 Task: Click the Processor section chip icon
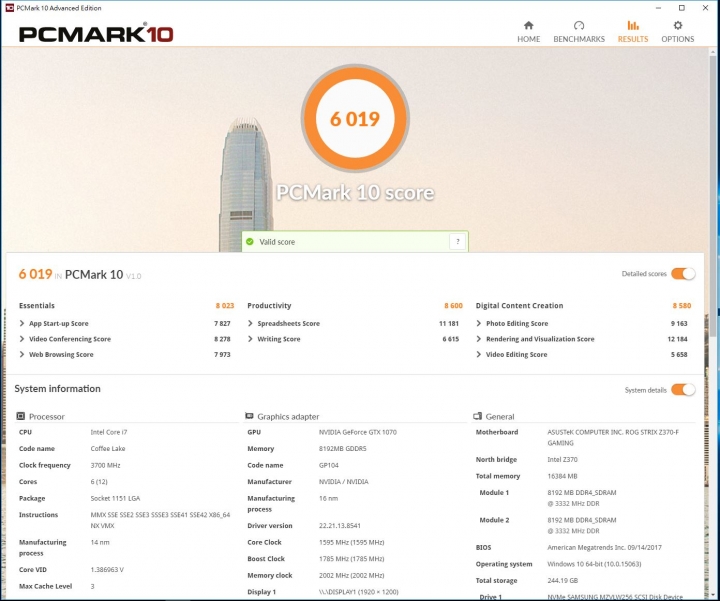[21, 416]
